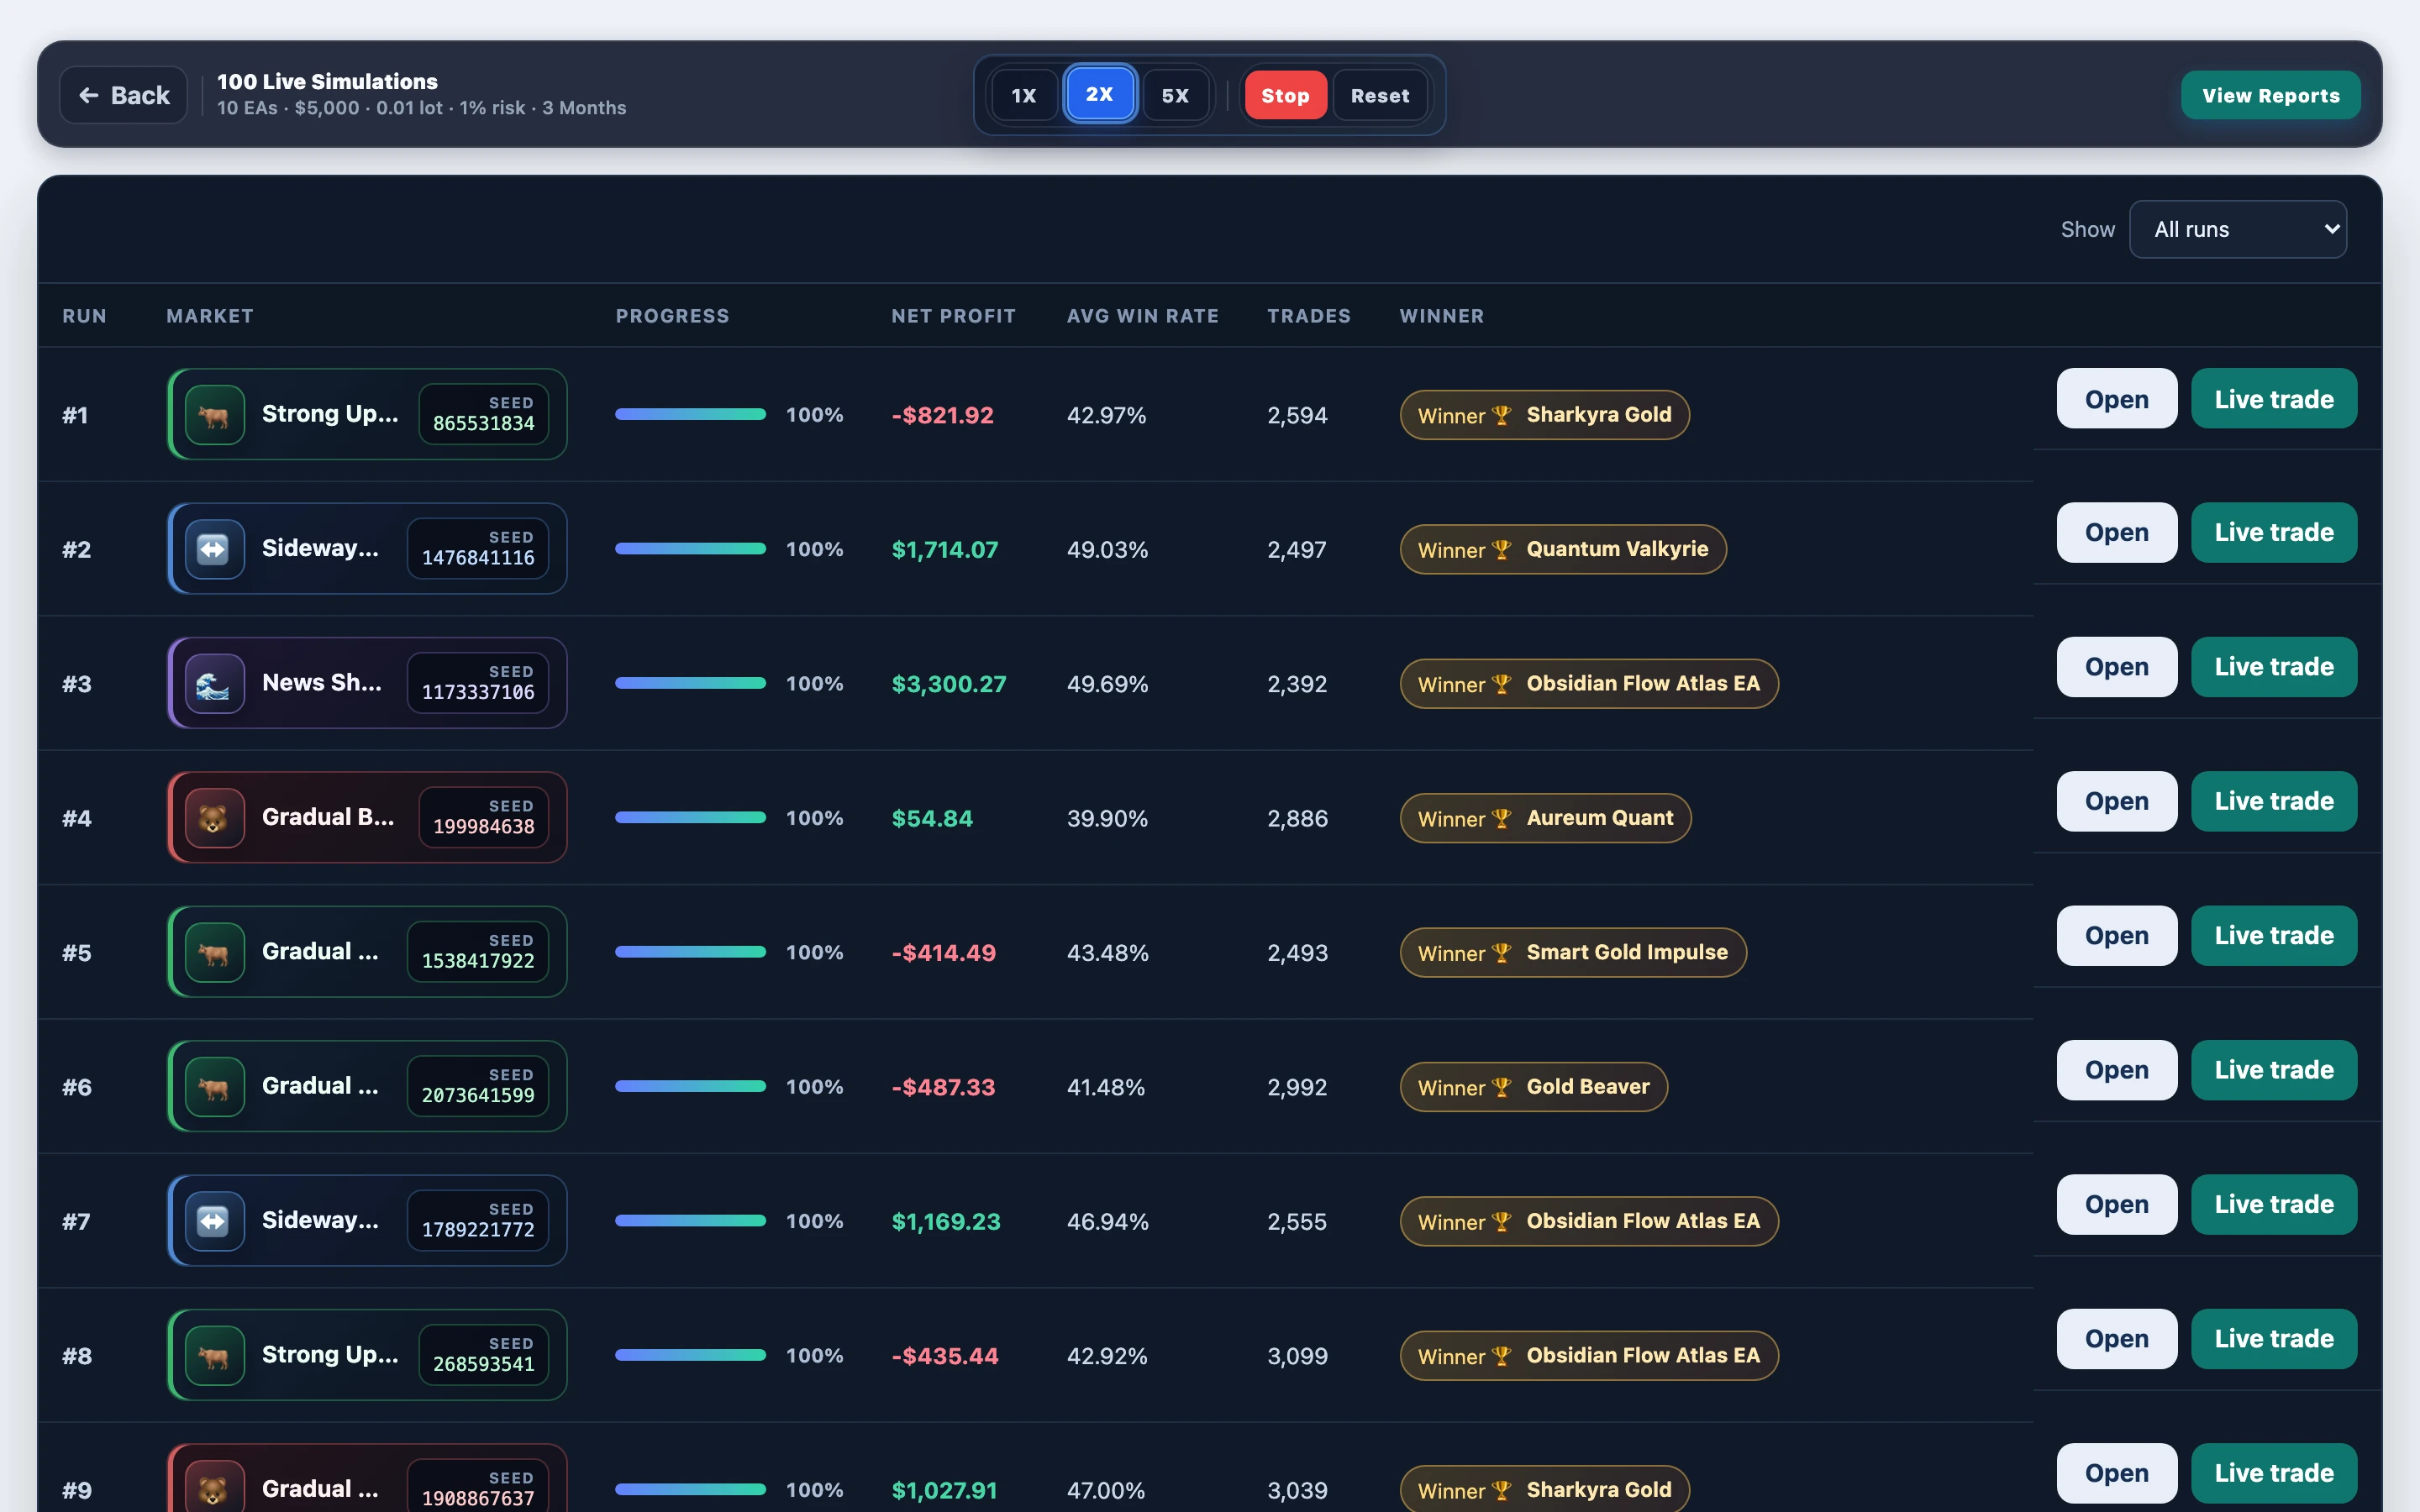
Task: Click trophy icon beside Quantum Valkyrie
Action: 1501,550
